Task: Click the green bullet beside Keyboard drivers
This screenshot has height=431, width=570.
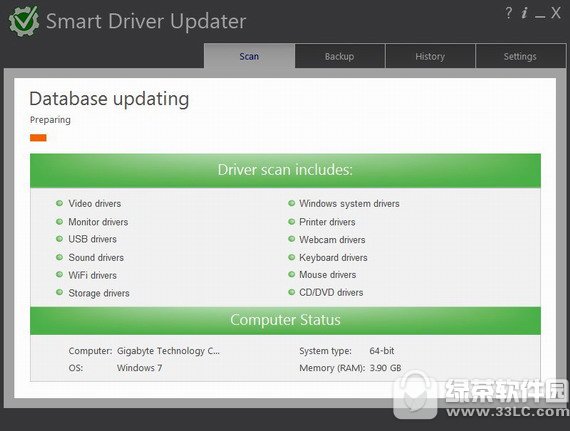Action: (x=291, y=257)
